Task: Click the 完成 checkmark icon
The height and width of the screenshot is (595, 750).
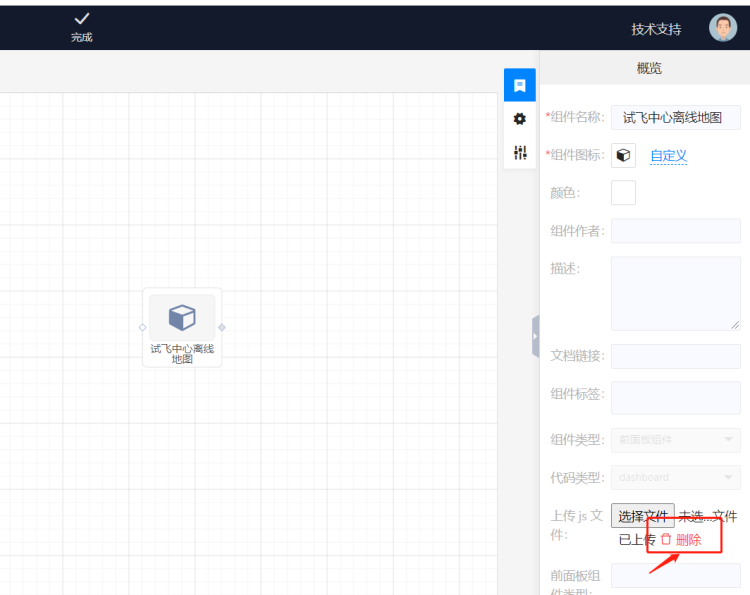Action: point(82,19)
